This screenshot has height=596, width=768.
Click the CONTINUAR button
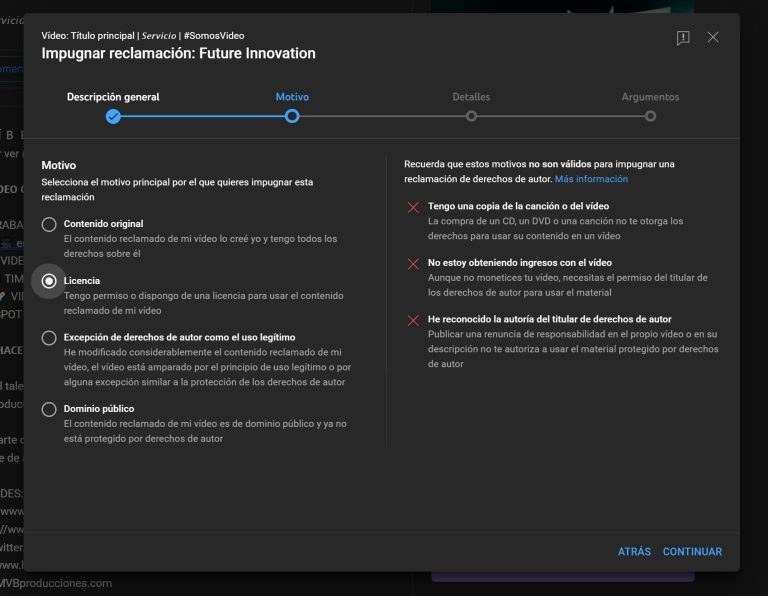click(692, 552)
